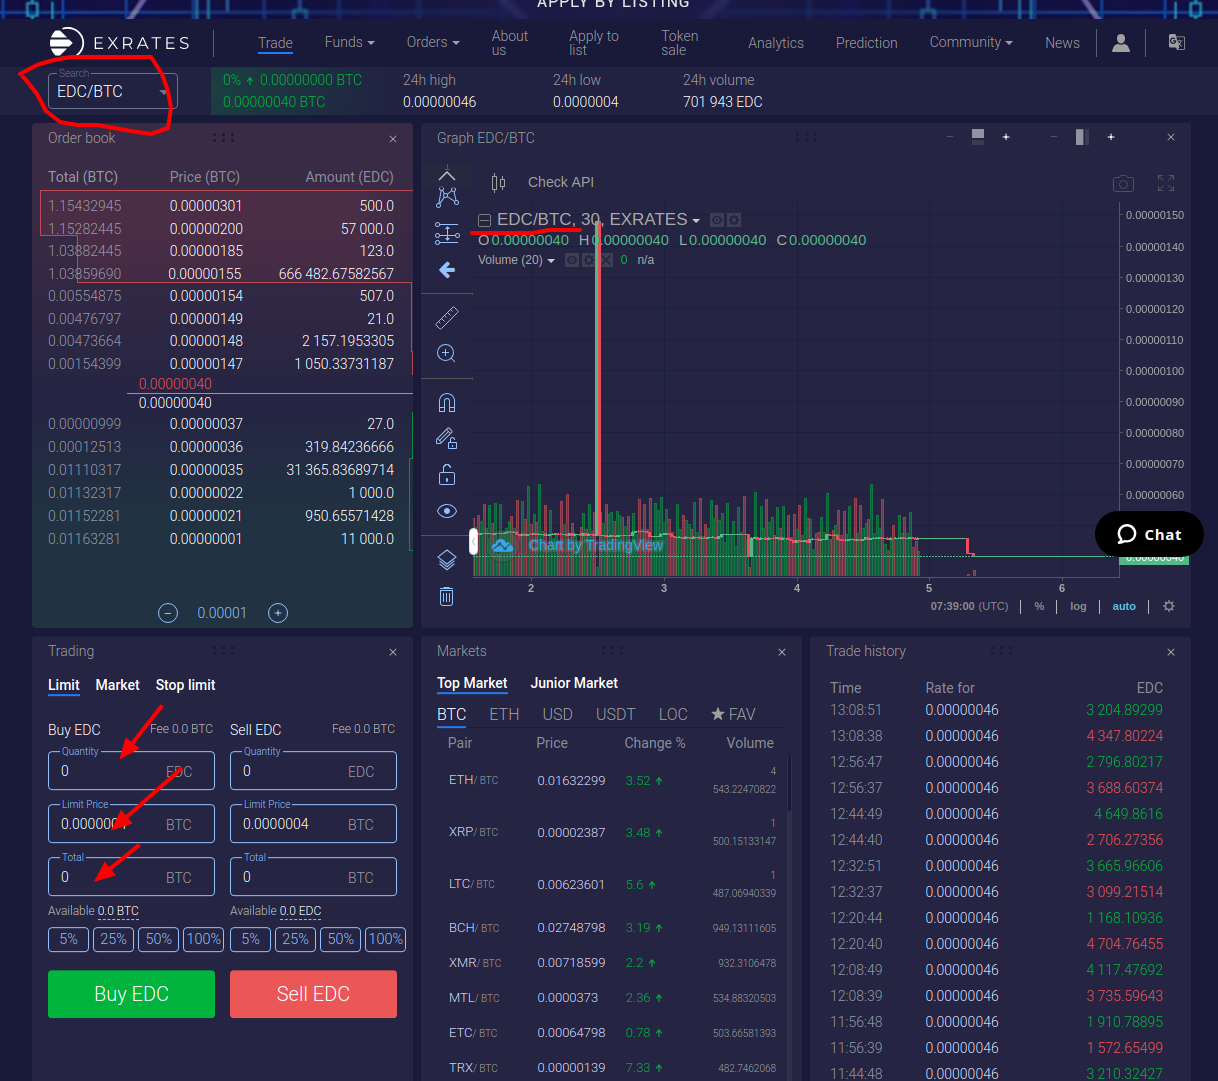
Task: Open the Prediction page
Action: [x=866, y=43]
